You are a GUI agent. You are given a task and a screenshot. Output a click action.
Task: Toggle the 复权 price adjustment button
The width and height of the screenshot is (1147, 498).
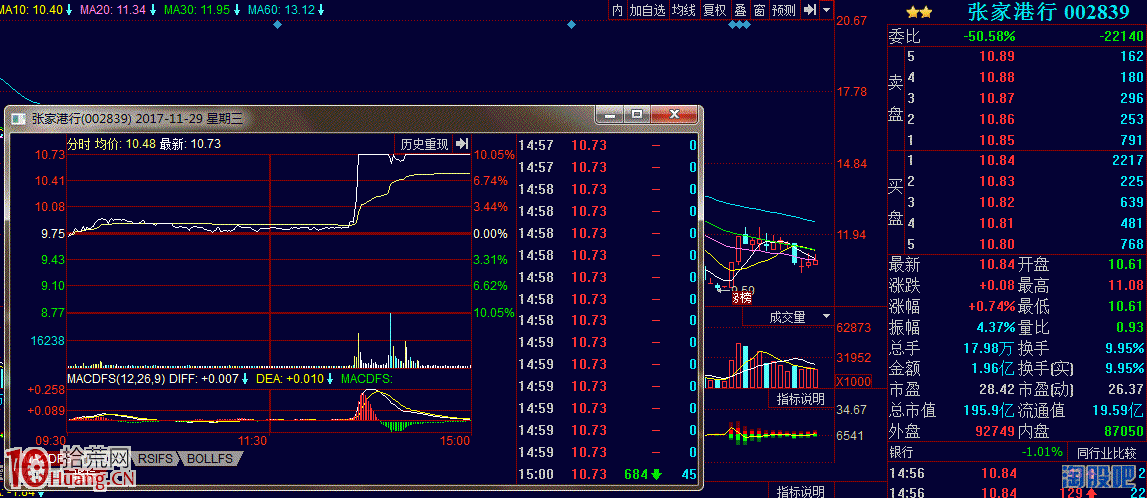[x=715, y=10]
